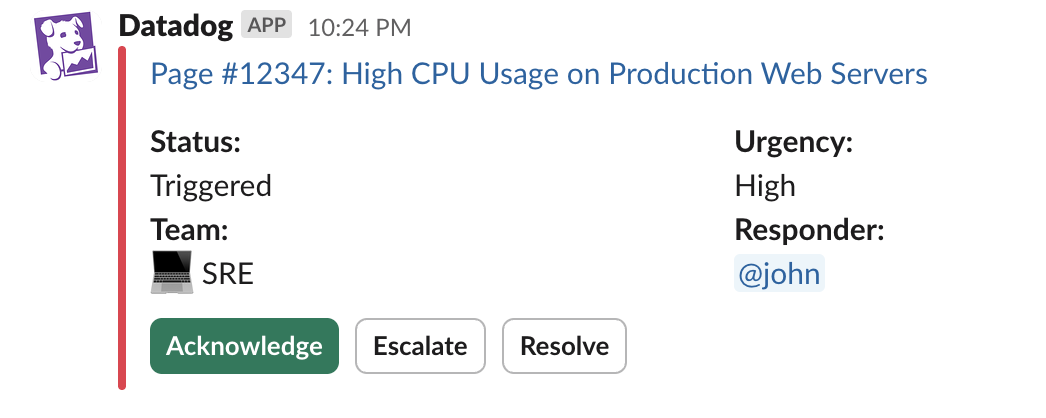
Task: Click the Urgency field label
Action: tap(794, 142)
